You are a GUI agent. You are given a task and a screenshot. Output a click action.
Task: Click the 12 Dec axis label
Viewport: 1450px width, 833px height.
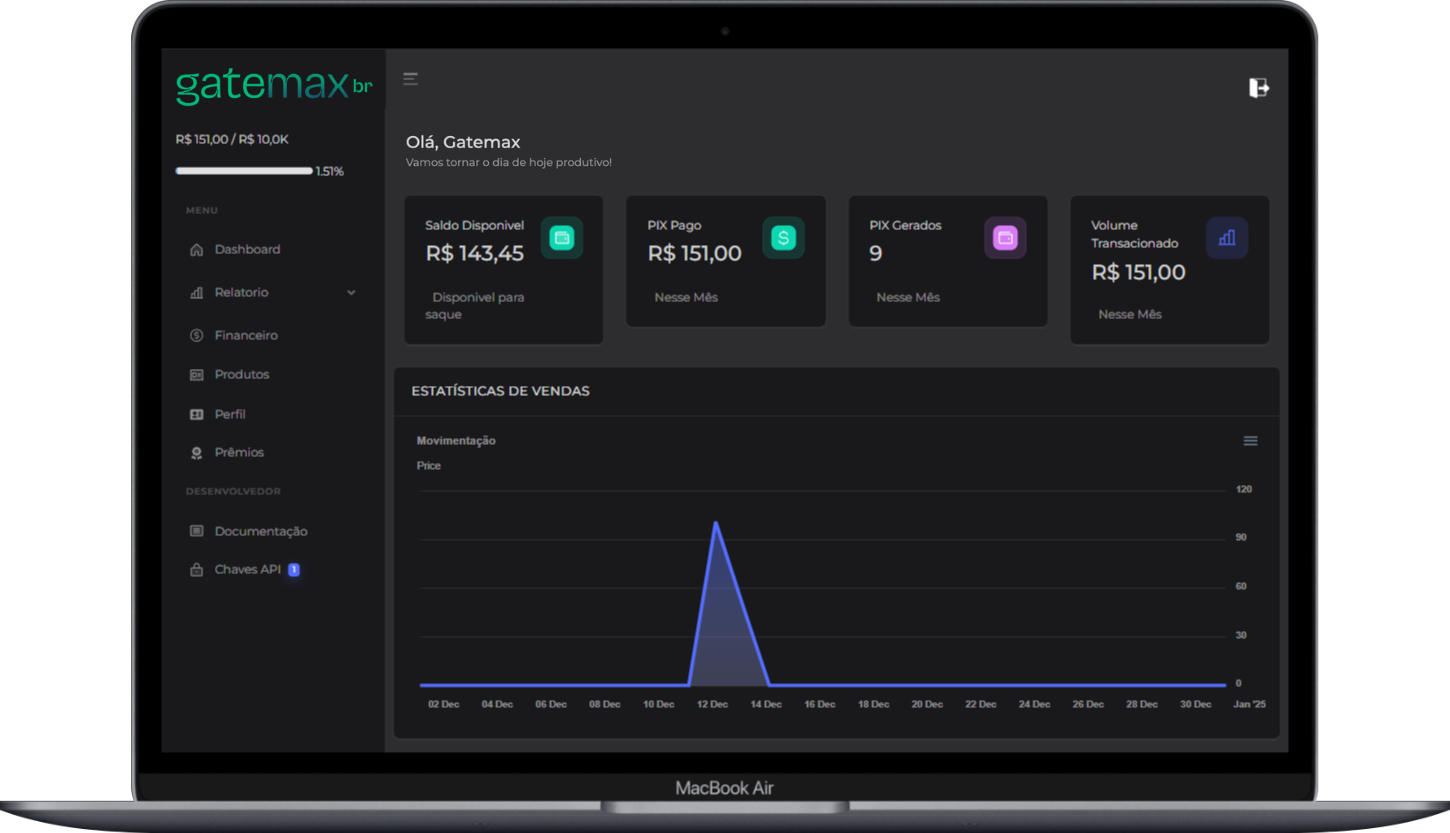click(712, 705)
